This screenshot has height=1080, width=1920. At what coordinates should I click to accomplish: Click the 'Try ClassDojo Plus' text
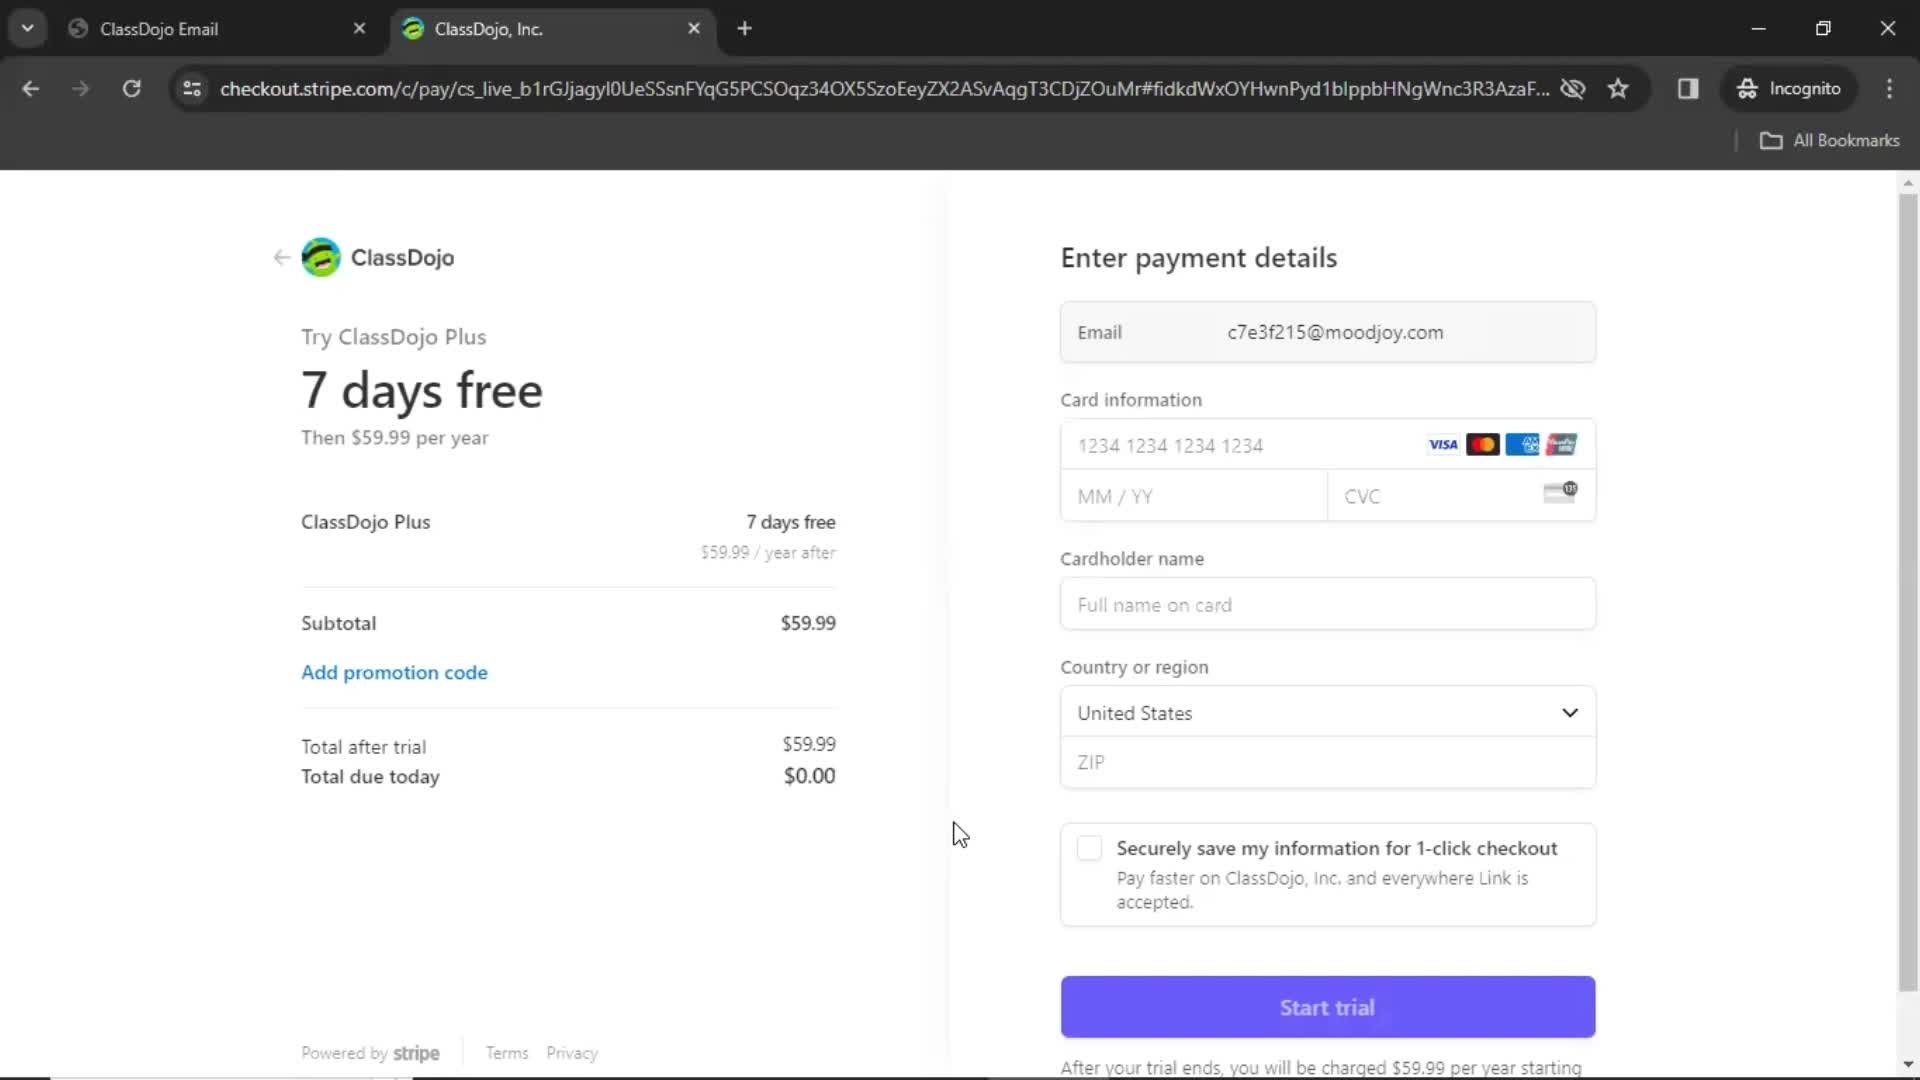click(394, 337)
